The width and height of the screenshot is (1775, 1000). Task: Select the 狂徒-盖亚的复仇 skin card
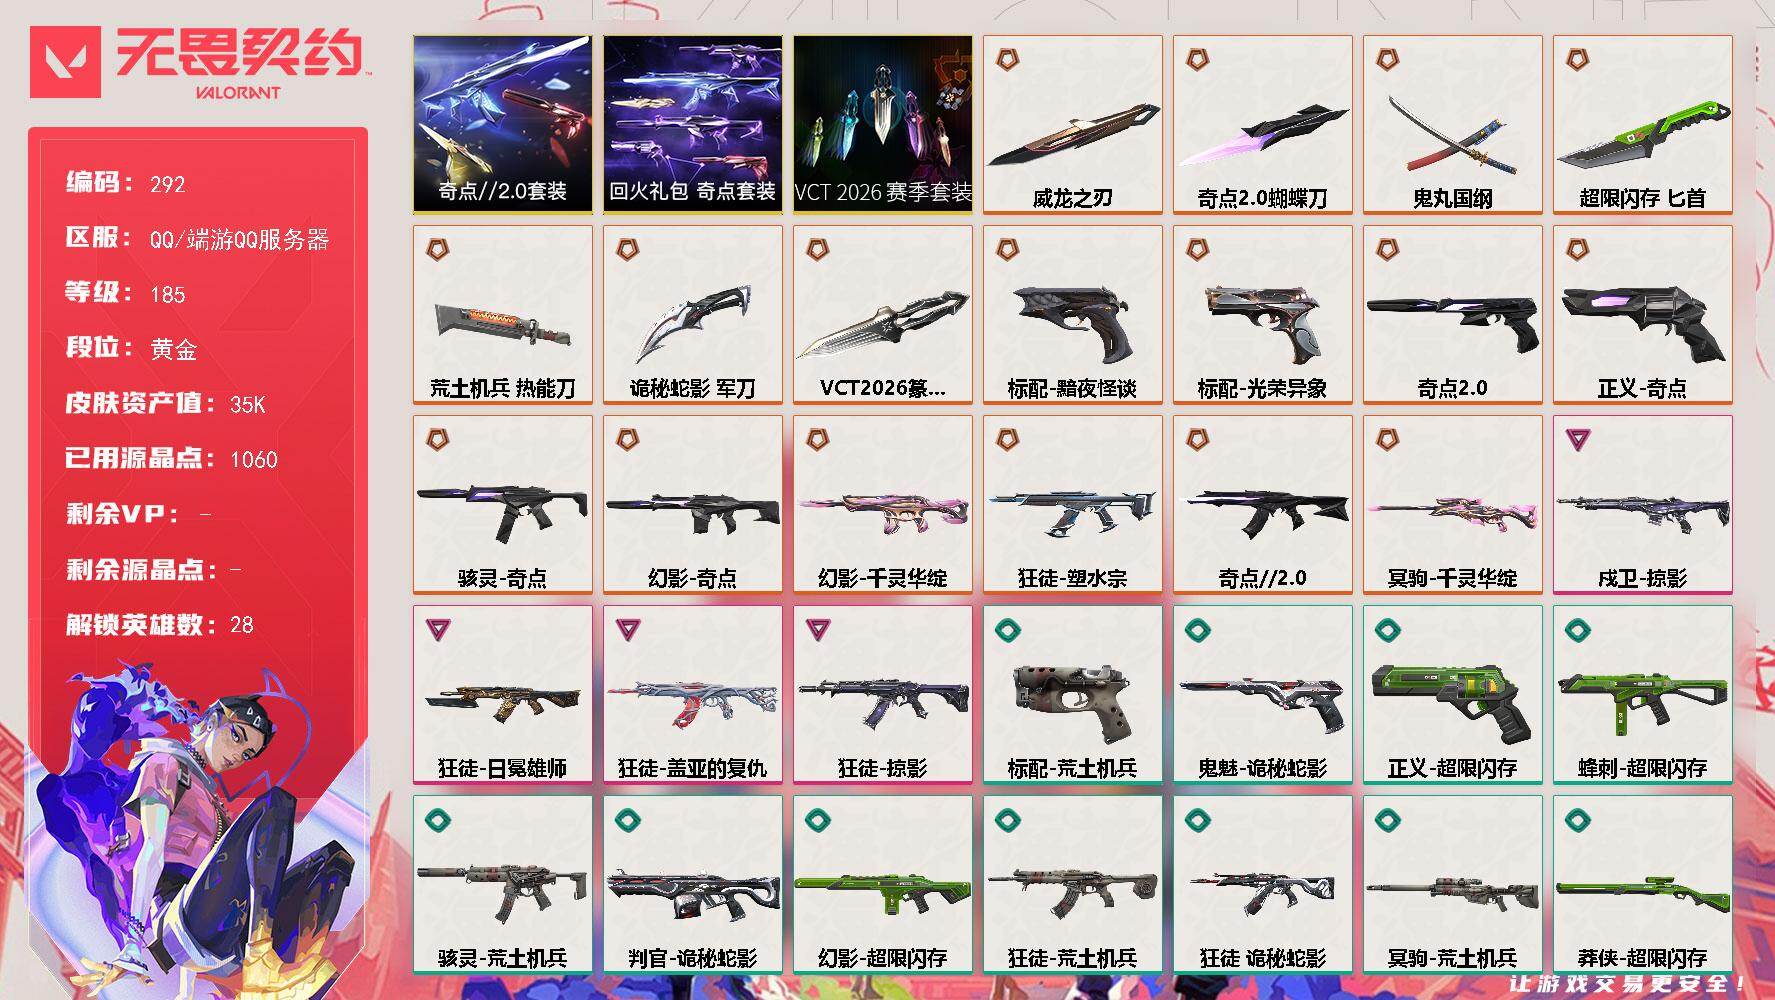tap(693, 695)
